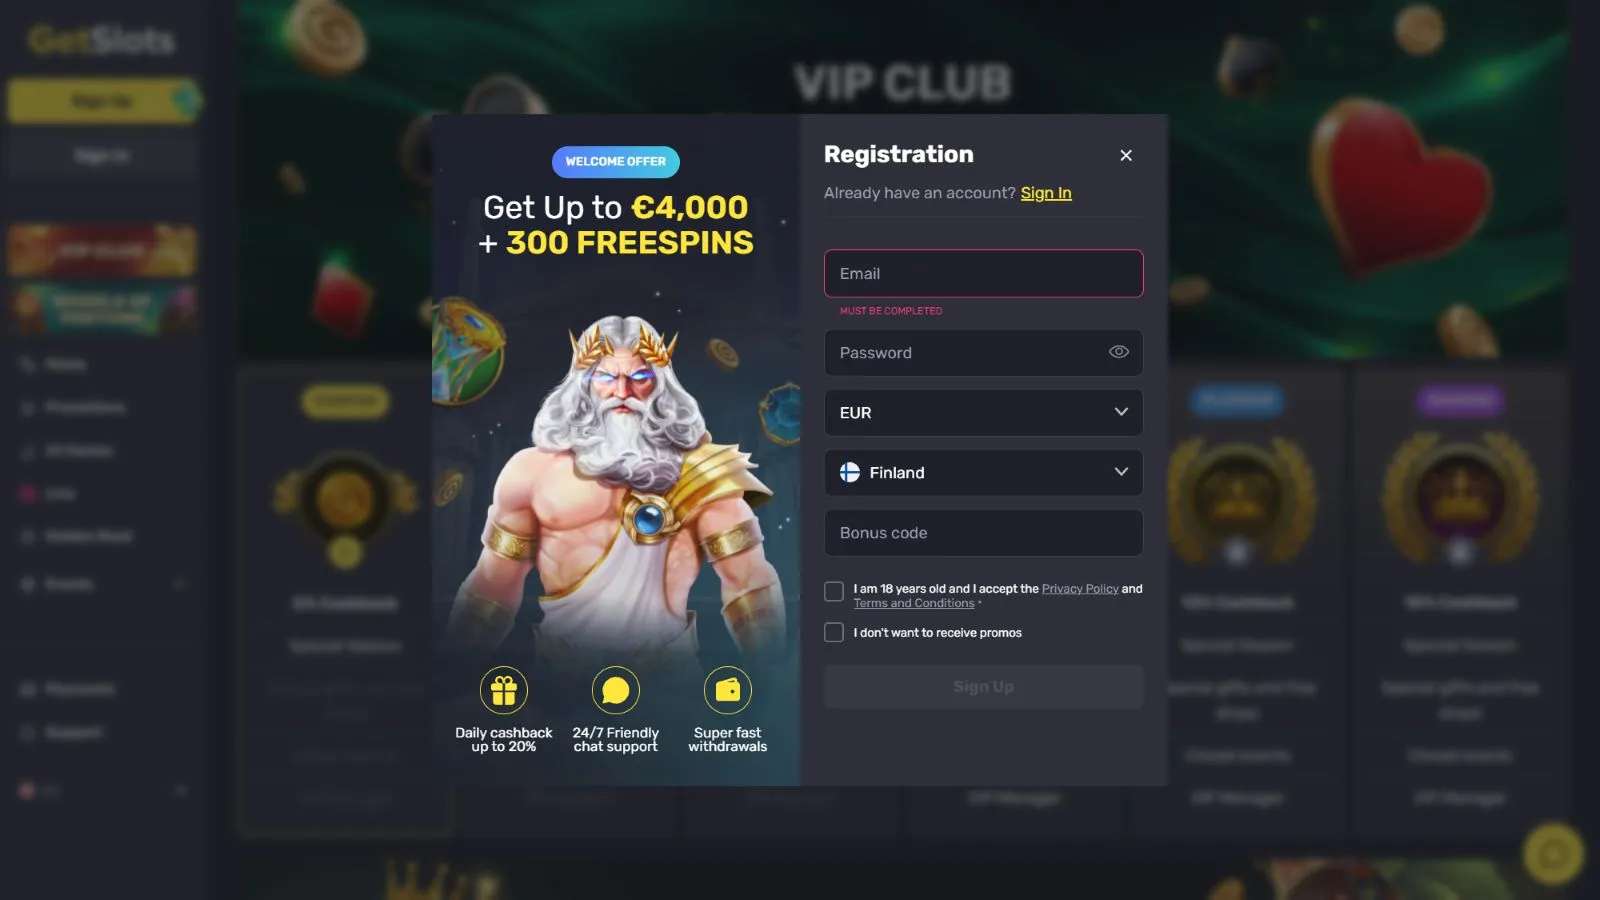The height and width of the screenshot is (900, 1600).
Task: Click the Finland flag icon
Action: (850, 472)
